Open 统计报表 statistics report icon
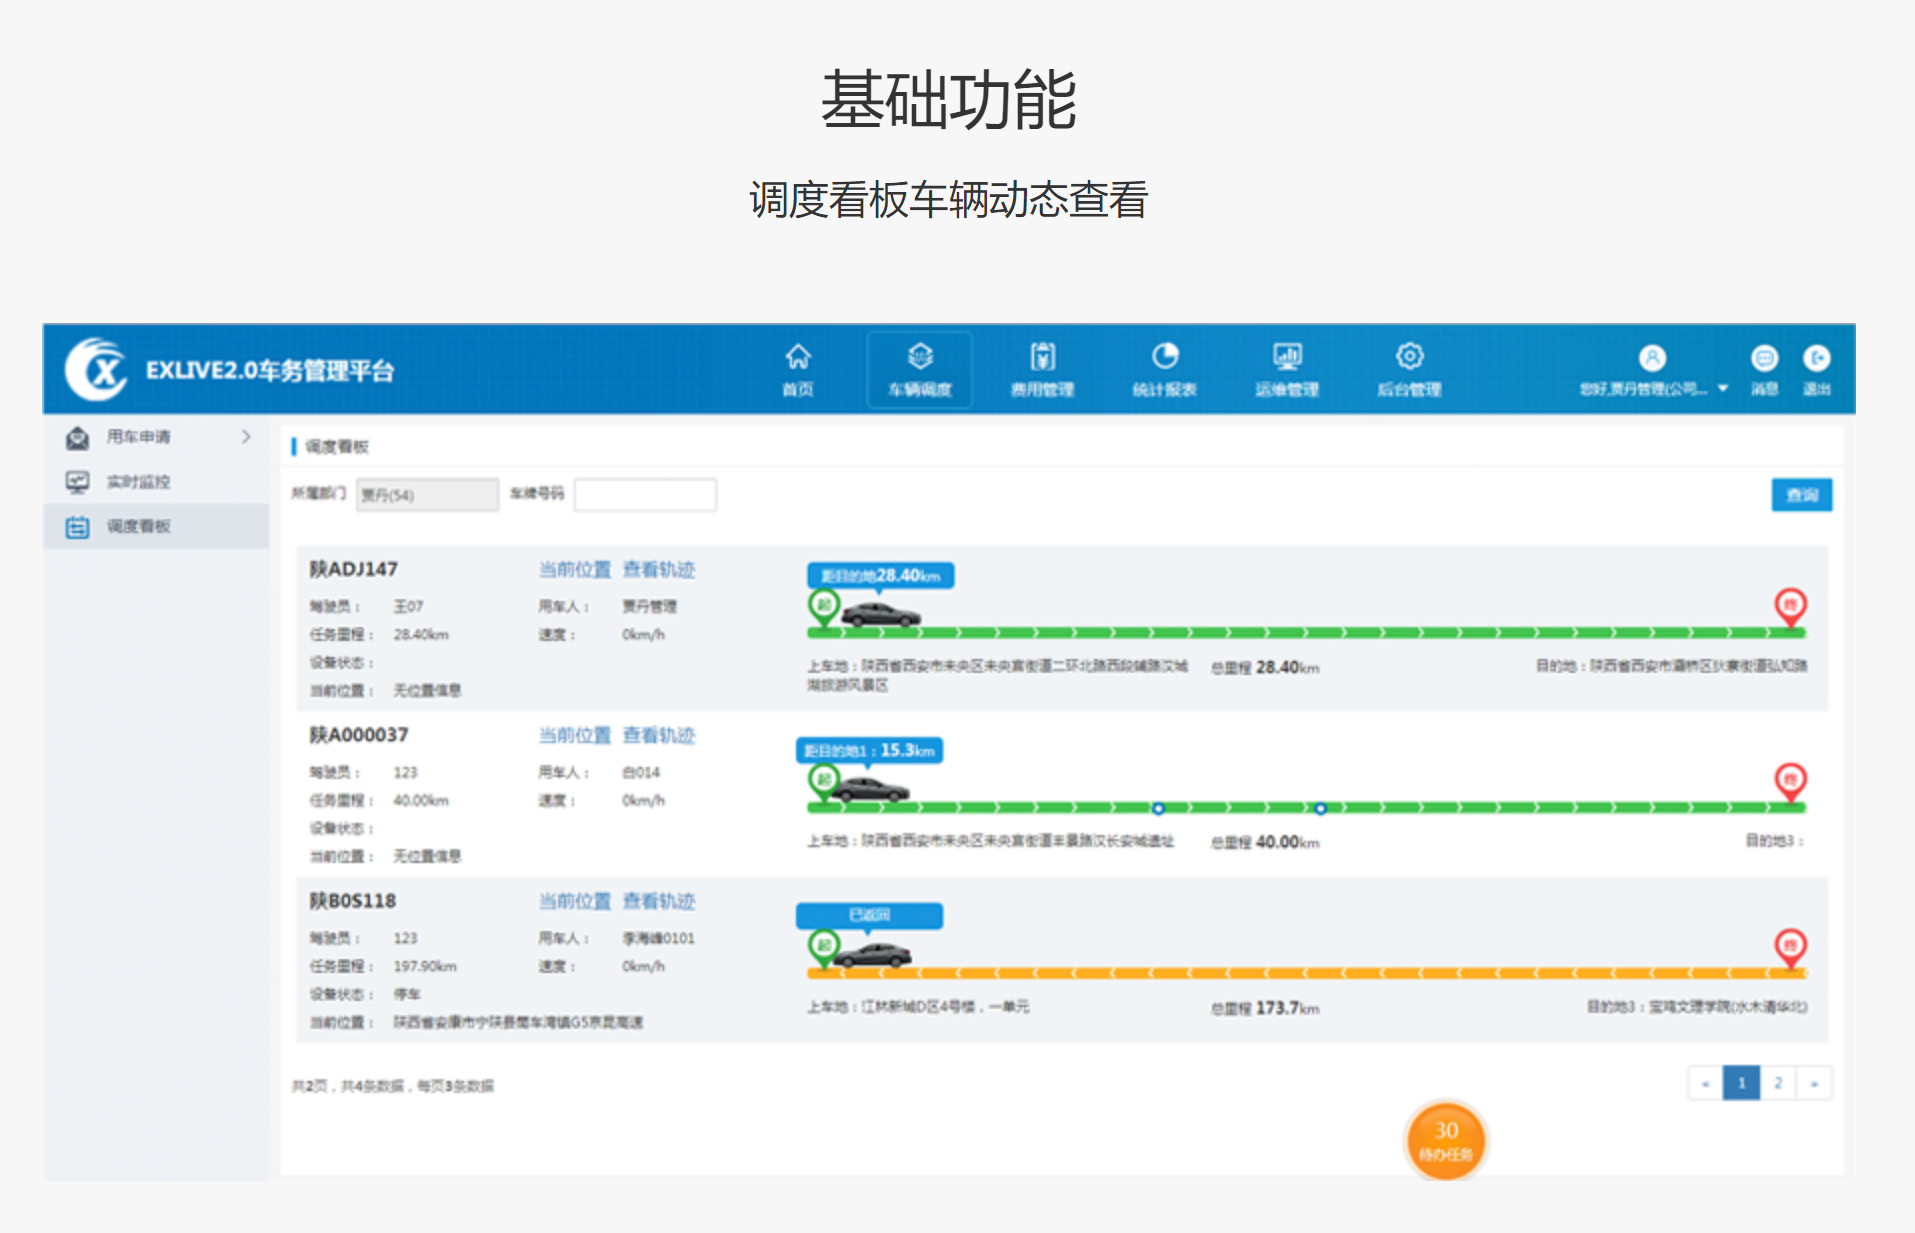This screenshot has width=1915, height=1233. [1165, 358]
